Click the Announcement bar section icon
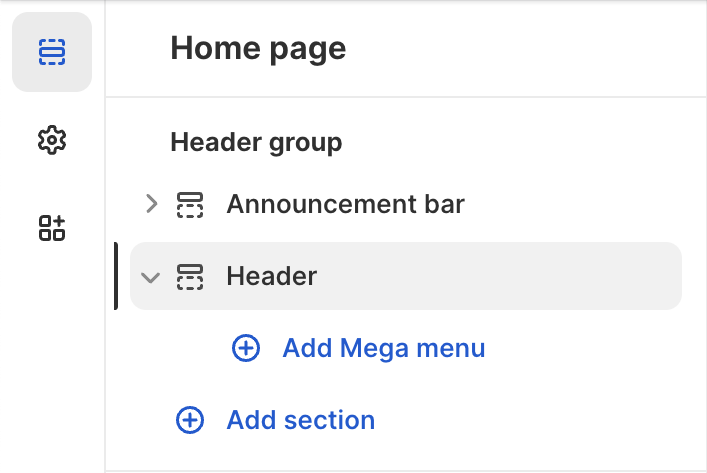This screenshot has height=473, width=707. 190,204
